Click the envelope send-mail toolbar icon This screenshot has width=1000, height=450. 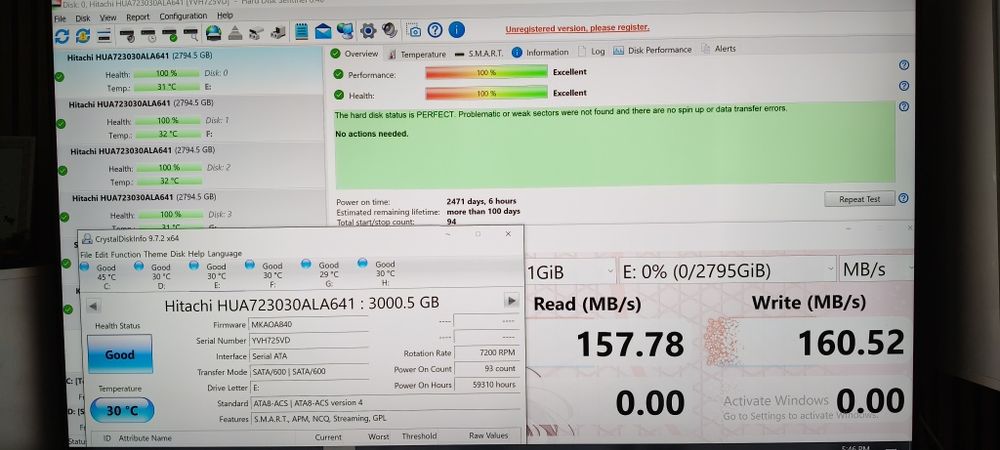pyautogui.click(x=323, y=31)
